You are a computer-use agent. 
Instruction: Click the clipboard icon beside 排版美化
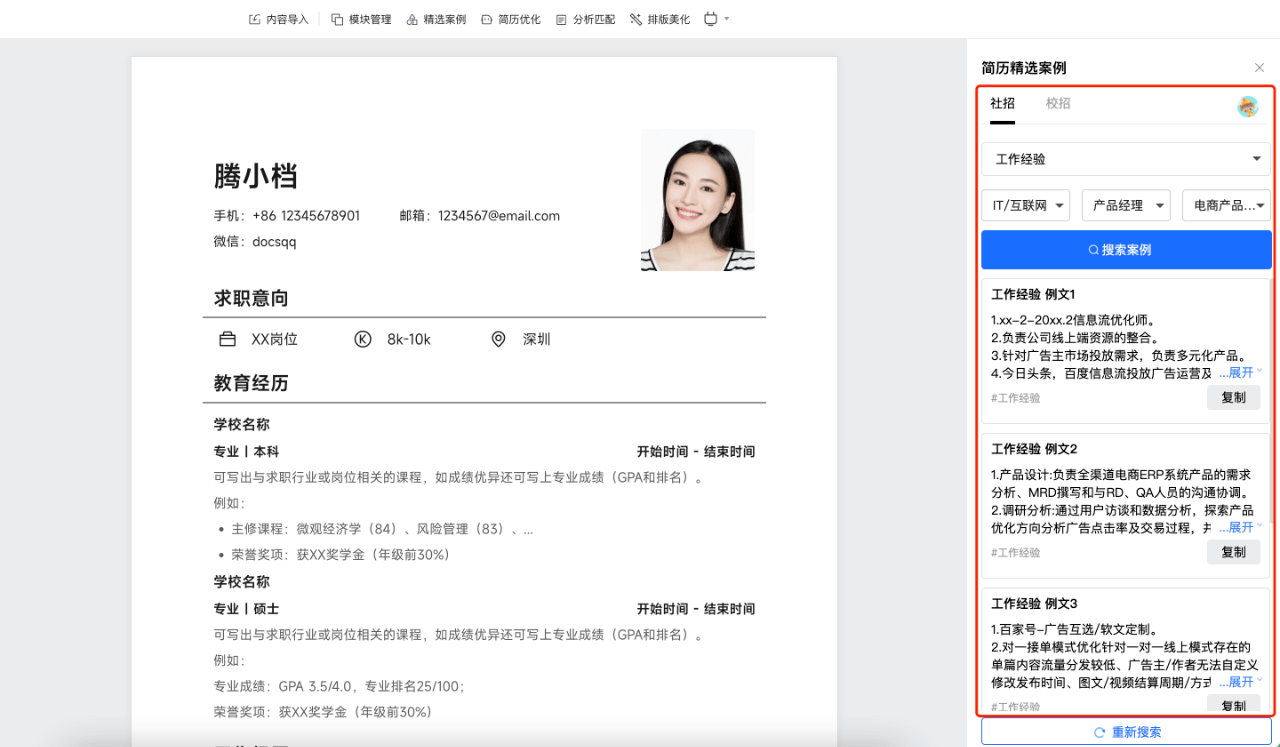point(708,18)
